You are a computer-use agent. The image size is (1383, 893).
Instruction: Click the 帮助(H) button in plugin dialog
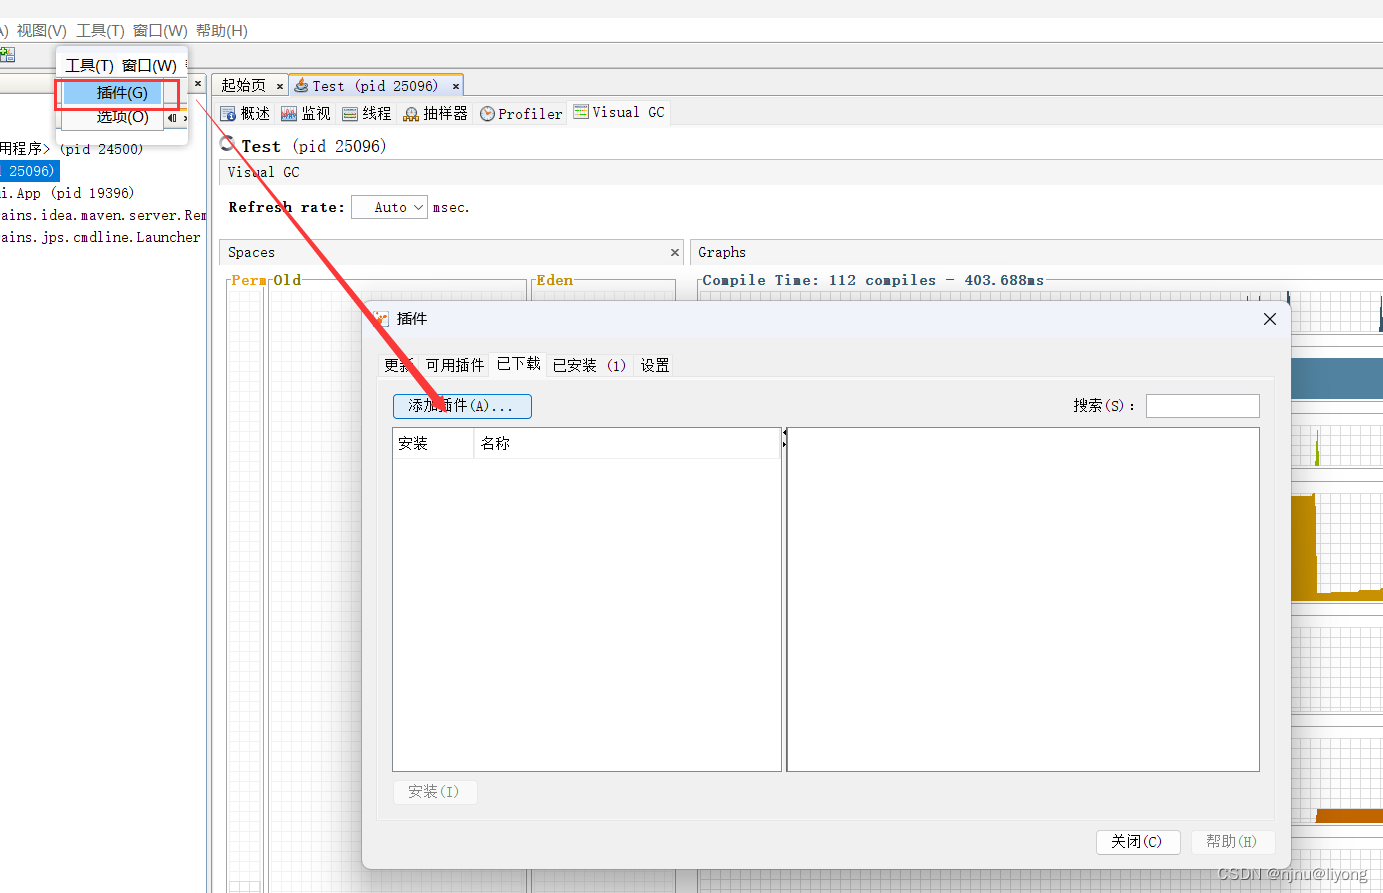click(x=1232, y=842)
